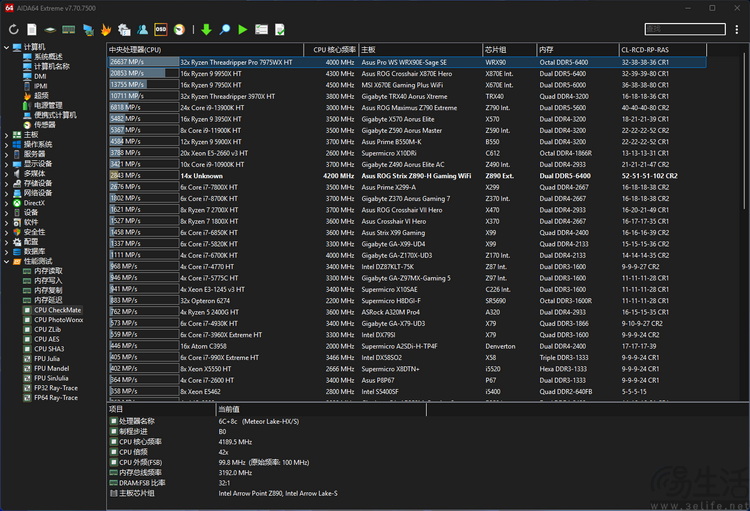Viewport: 750px width, 511px height.
Task: Sort by 中央处理器(CPU) column header
Action: tap(205, 50)
